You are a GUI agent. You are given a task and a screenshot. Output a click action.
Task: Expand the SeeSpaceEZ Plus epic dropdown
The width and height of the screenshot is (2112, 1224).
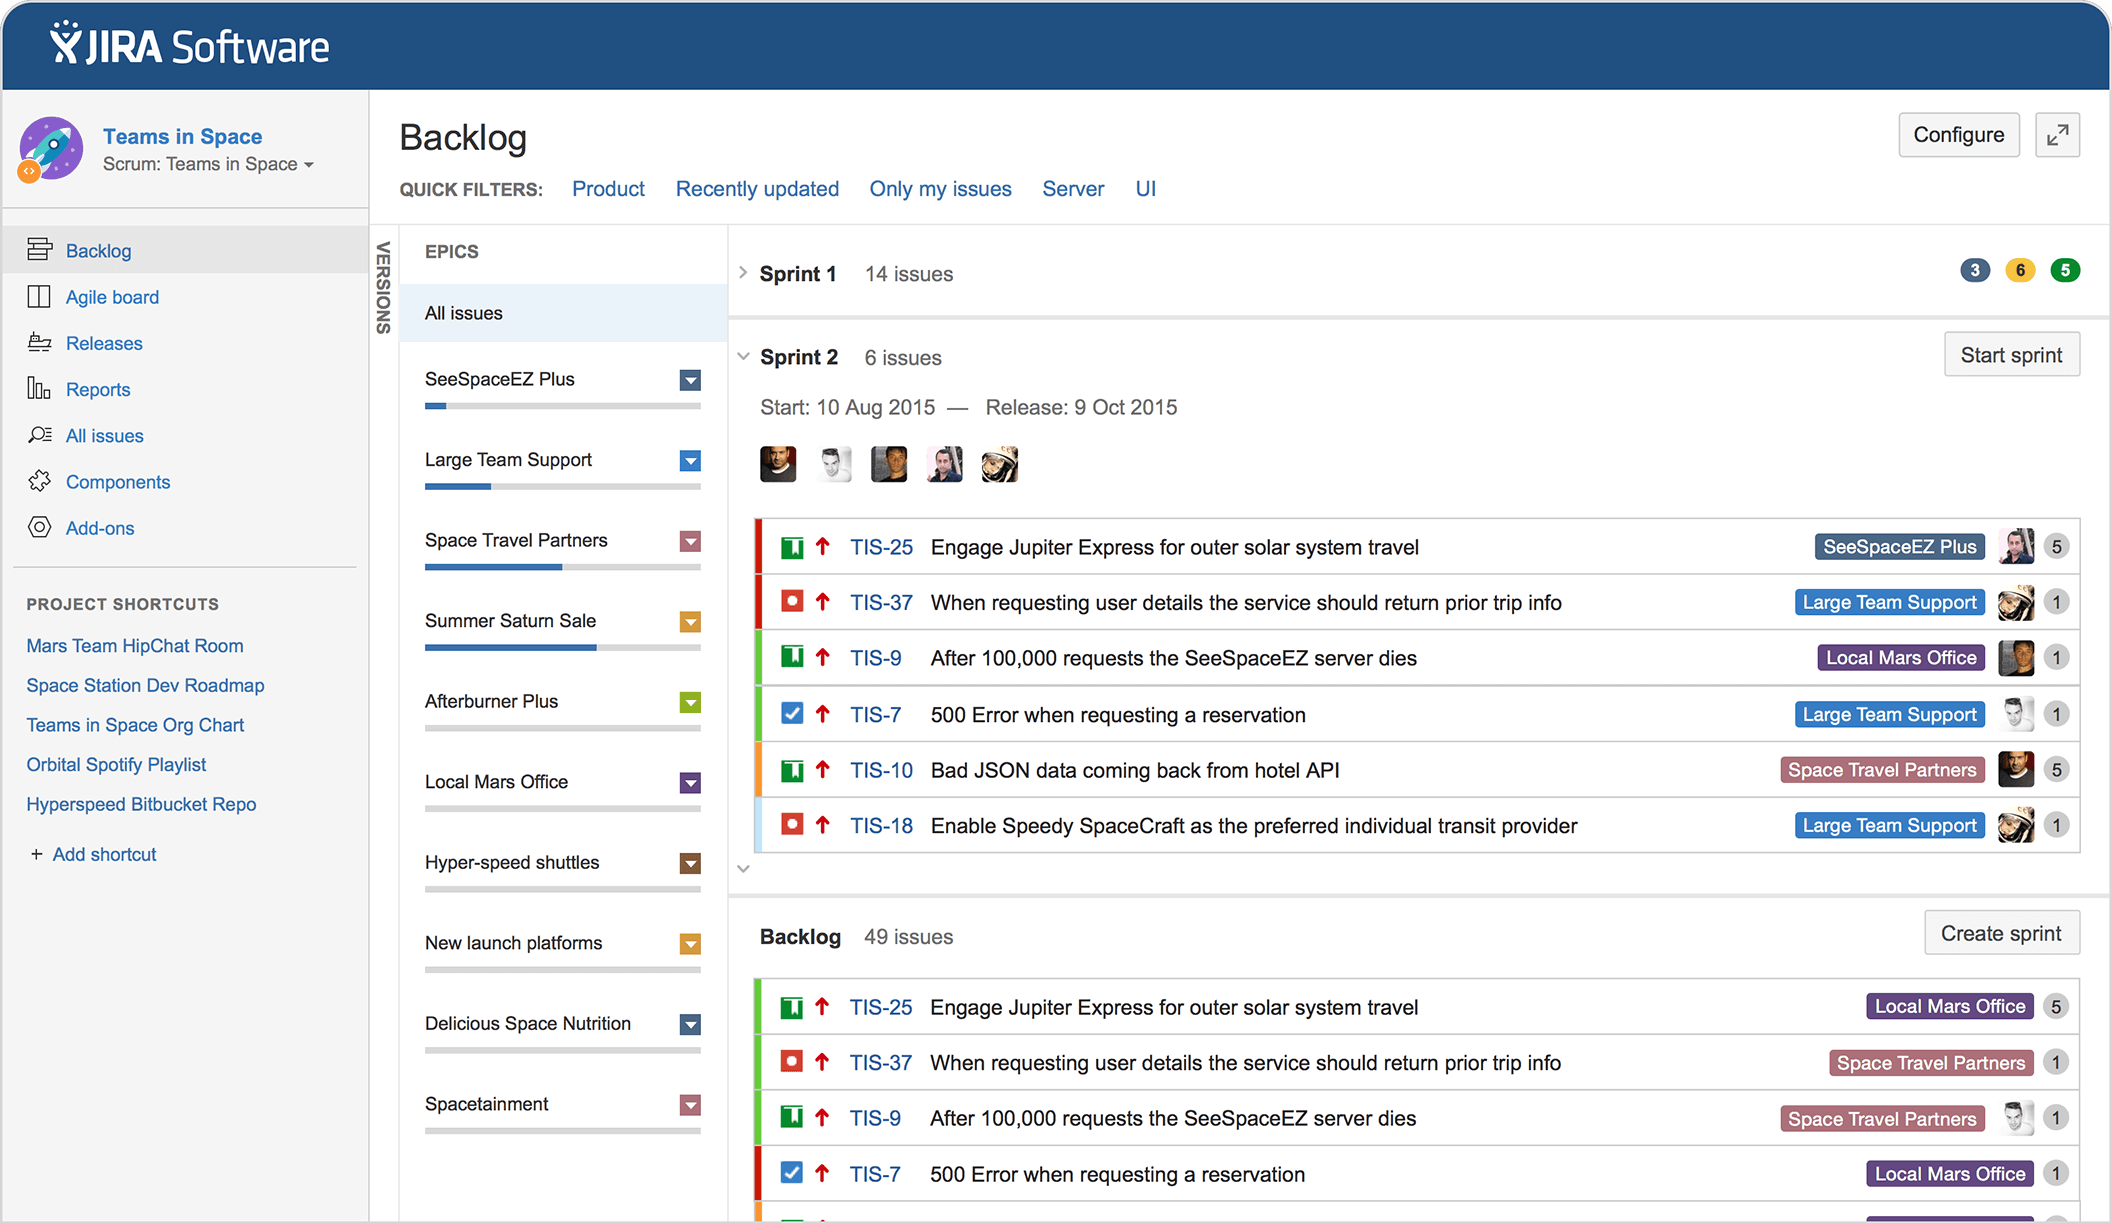pyautogui.click(x=692, y=379)
